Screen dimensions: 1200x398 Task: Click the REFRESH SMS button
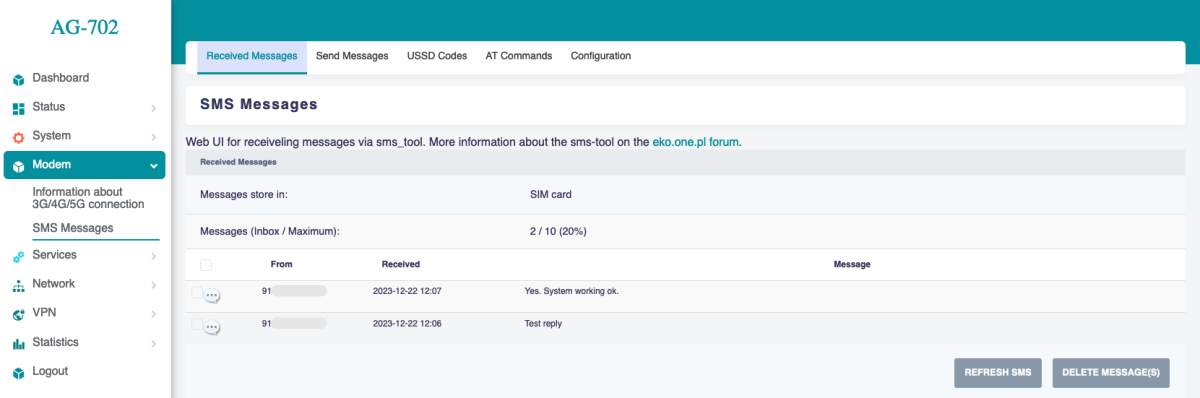(998, 372)
